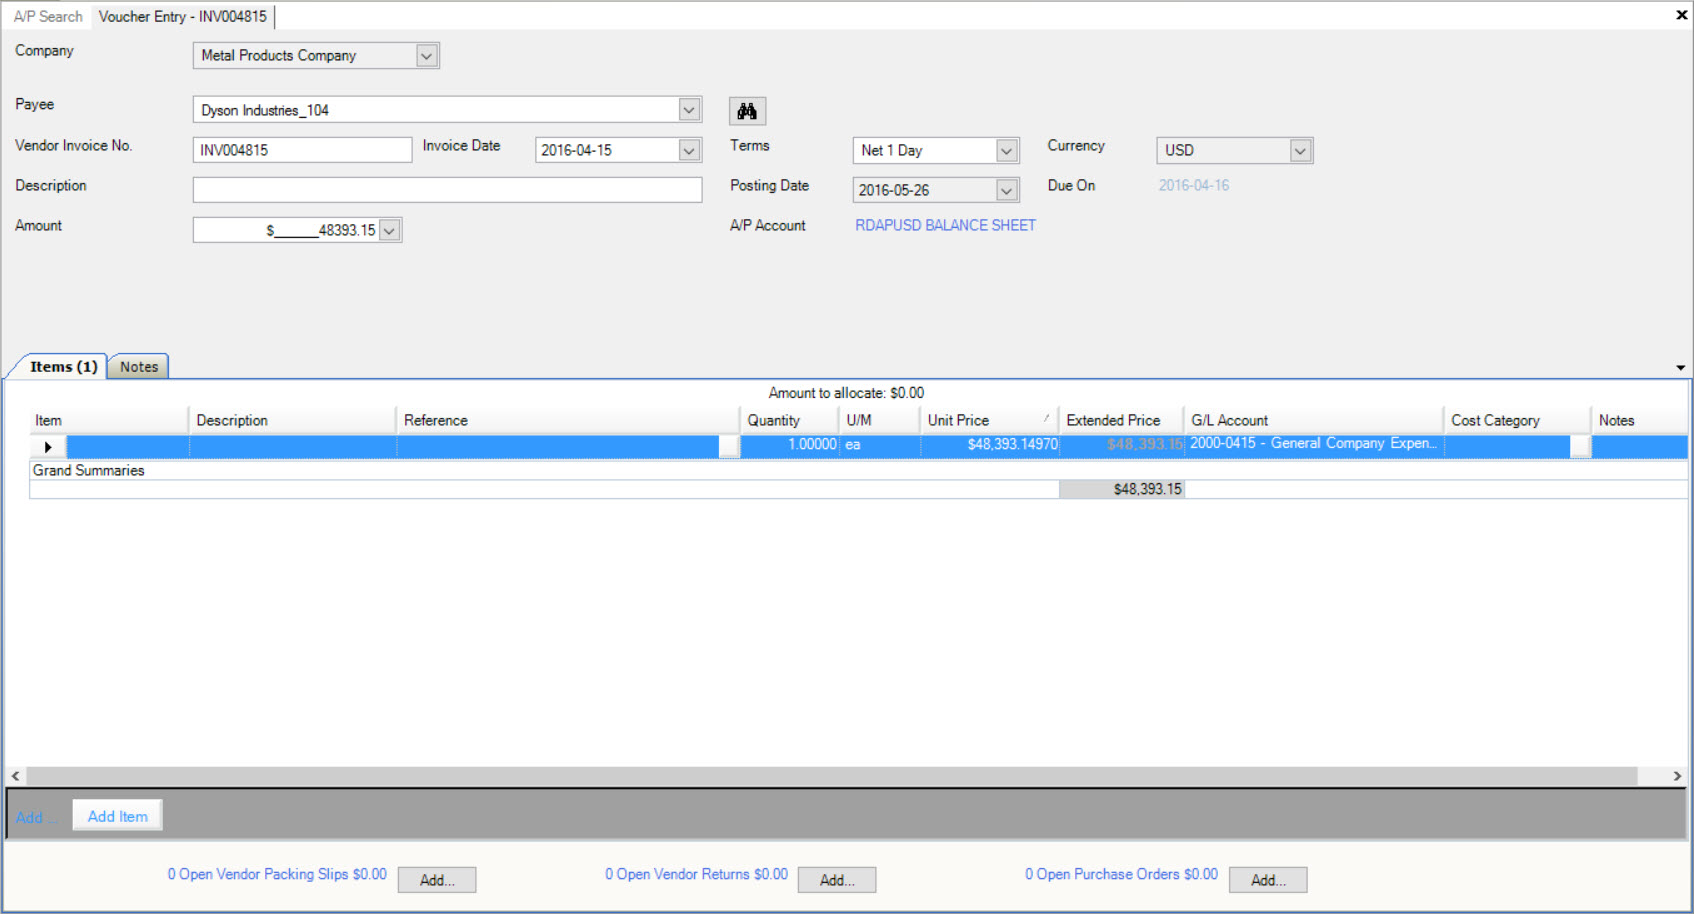Open the Company dropdown
The height and width of the screenshot is (914, 1694).
tap(427, 56)
